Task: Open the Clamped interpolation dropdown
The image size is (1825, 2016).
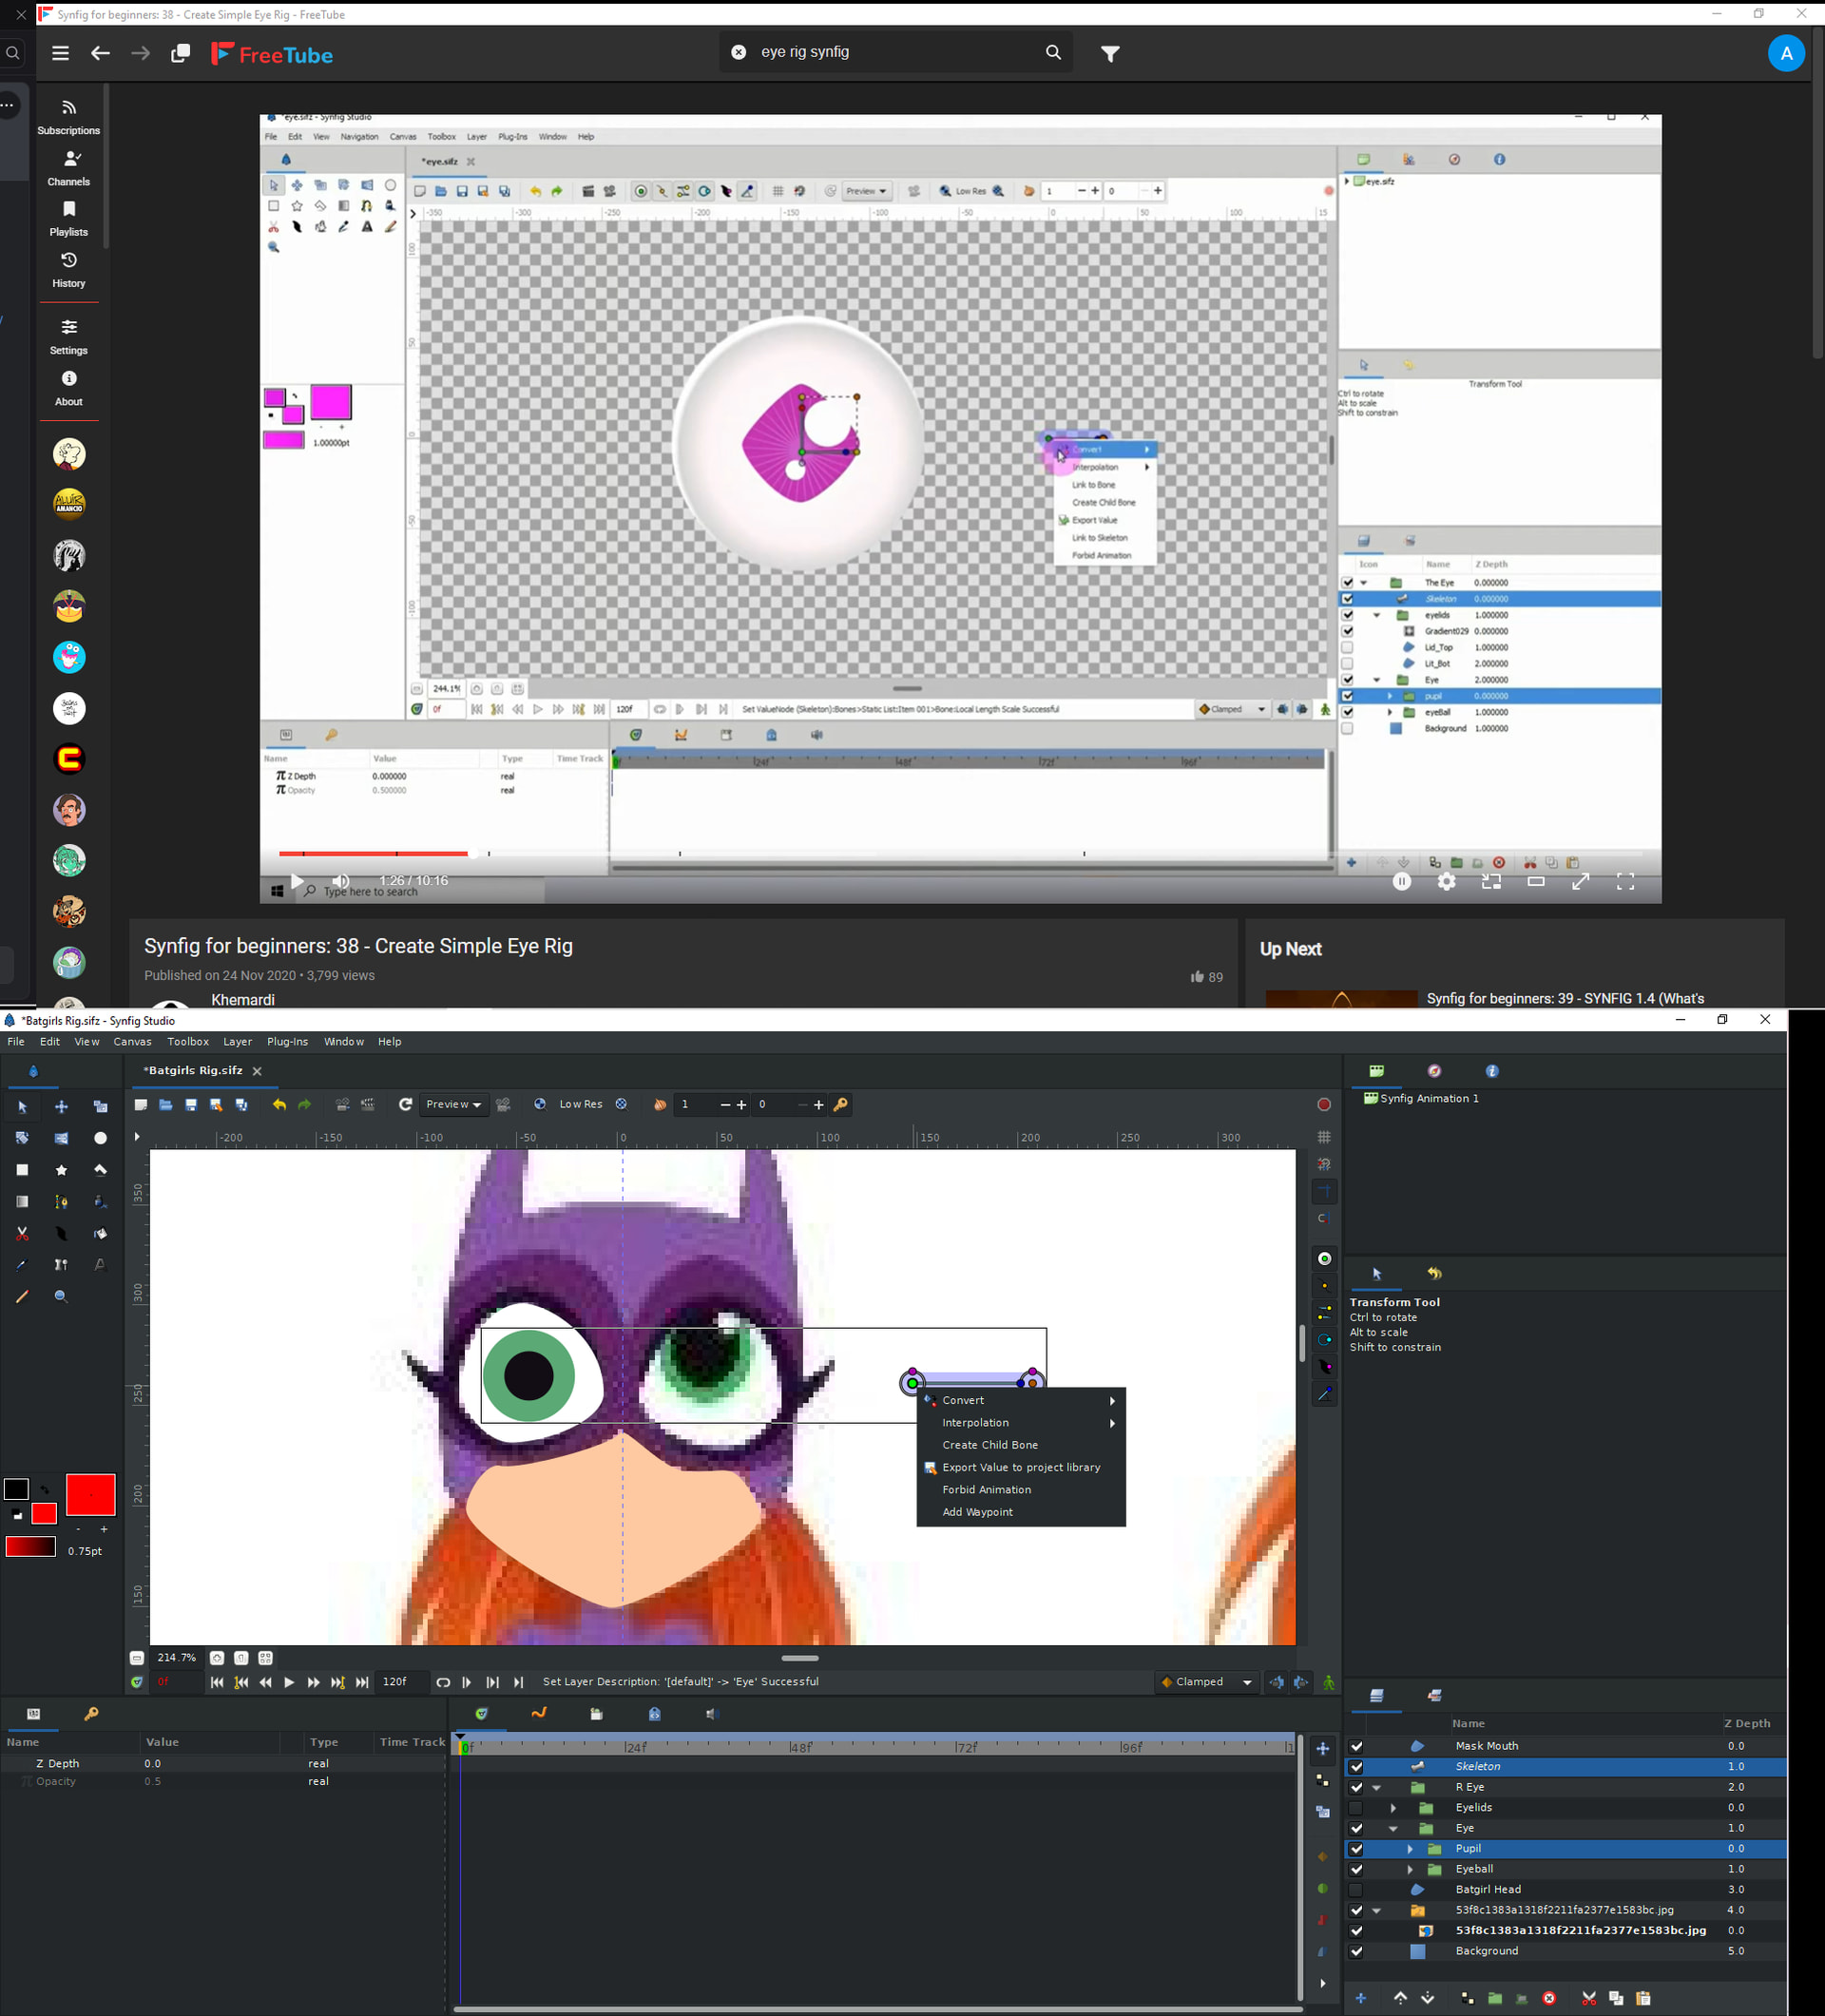Action: click(x=1206, y=1681)
